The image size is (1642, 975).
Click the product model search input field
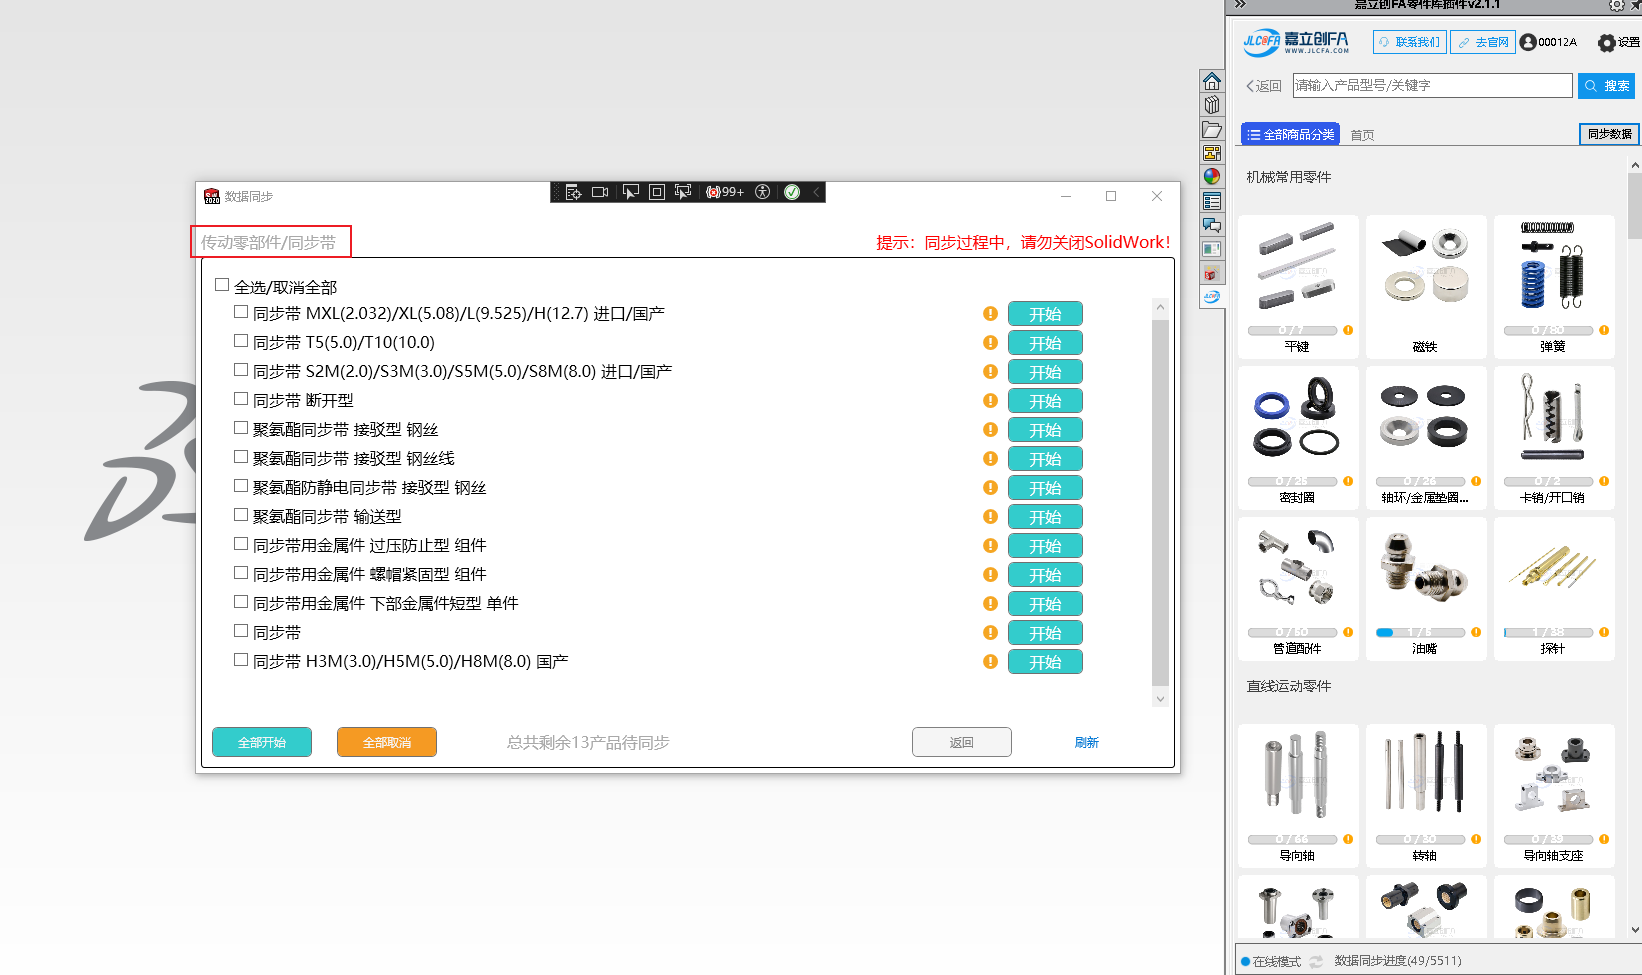[x=1431, y=86]
